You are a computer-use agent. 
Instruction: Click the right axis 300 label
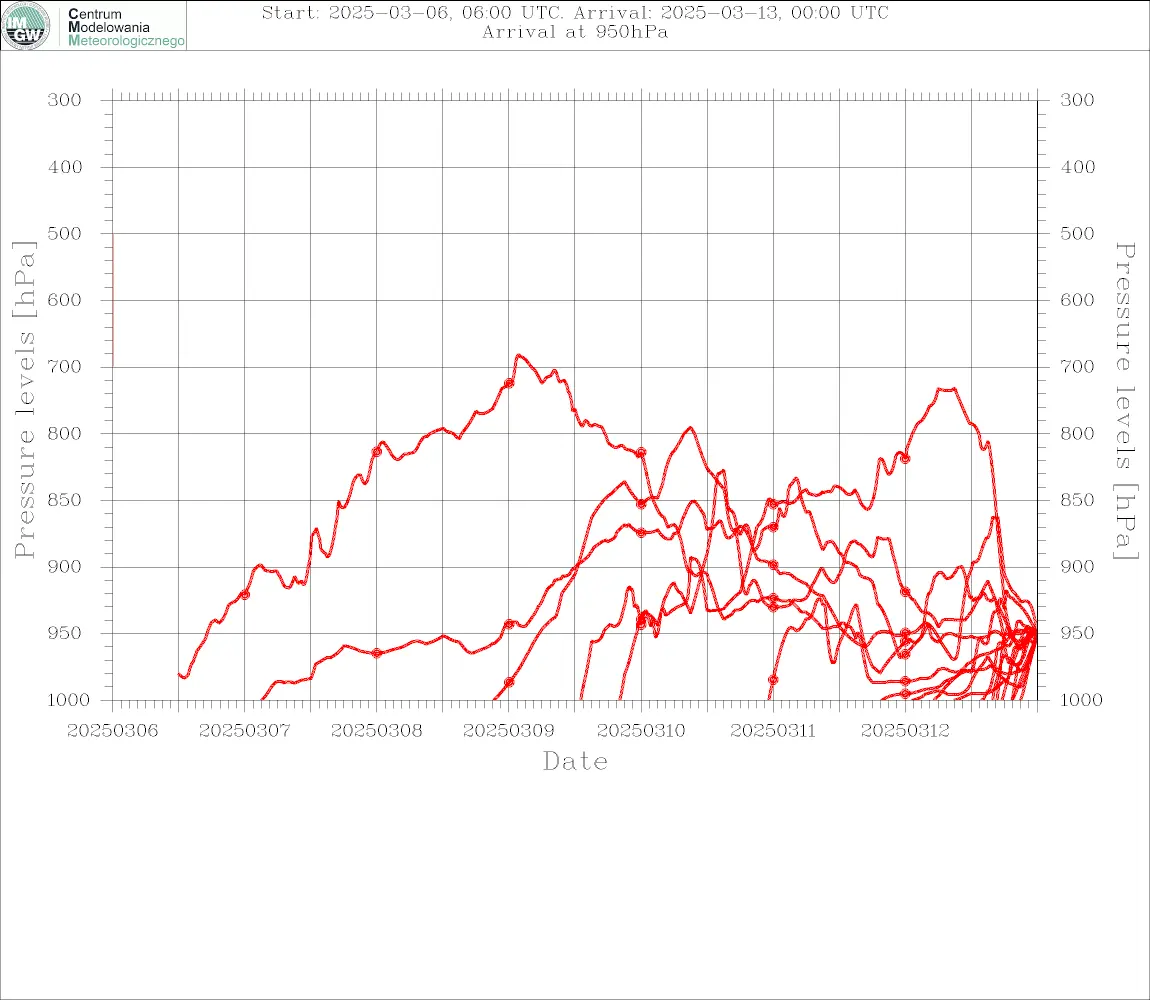(1077, 100)
